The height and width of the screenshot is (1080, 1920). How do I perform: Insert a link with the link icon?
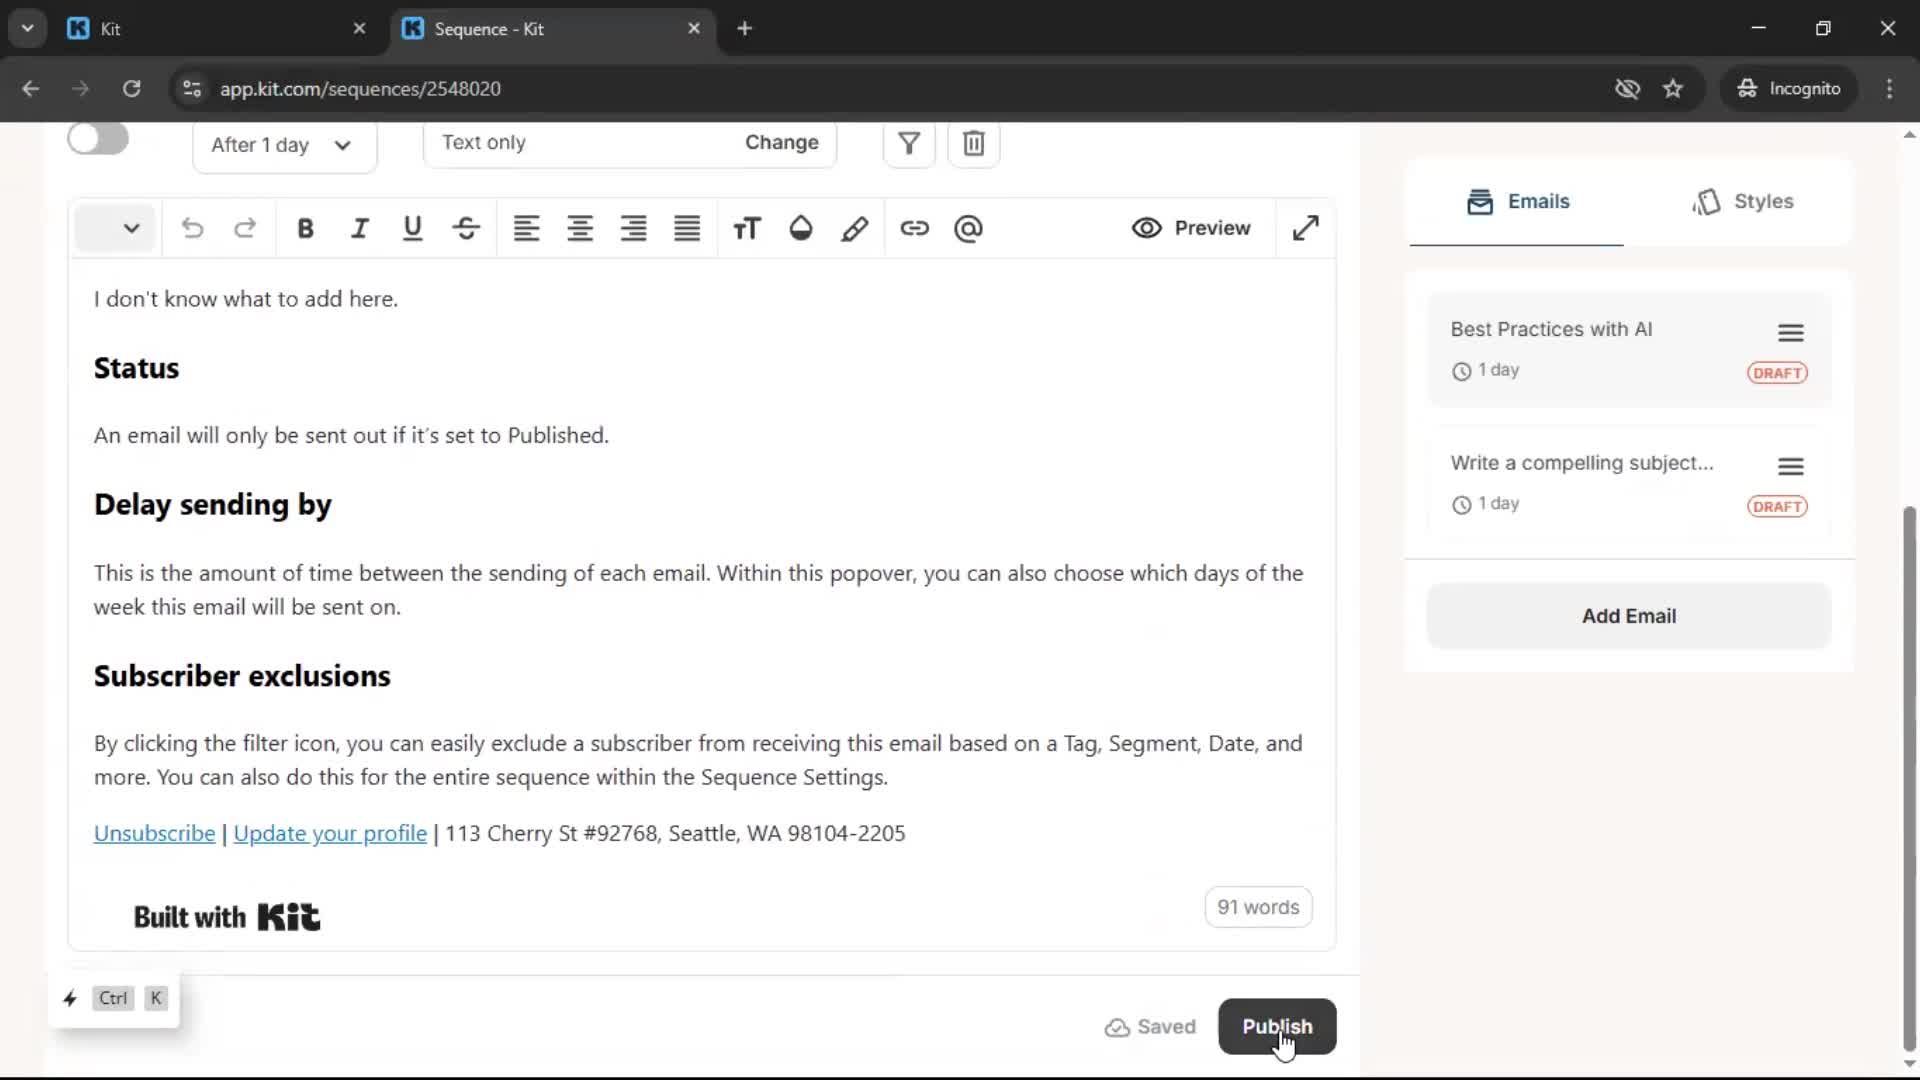(x=914, y=228)
